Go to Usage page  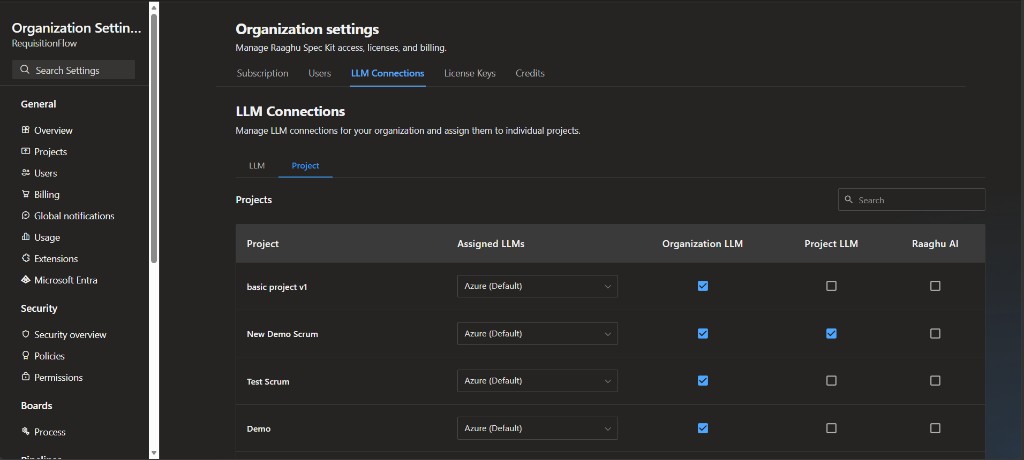47,237
